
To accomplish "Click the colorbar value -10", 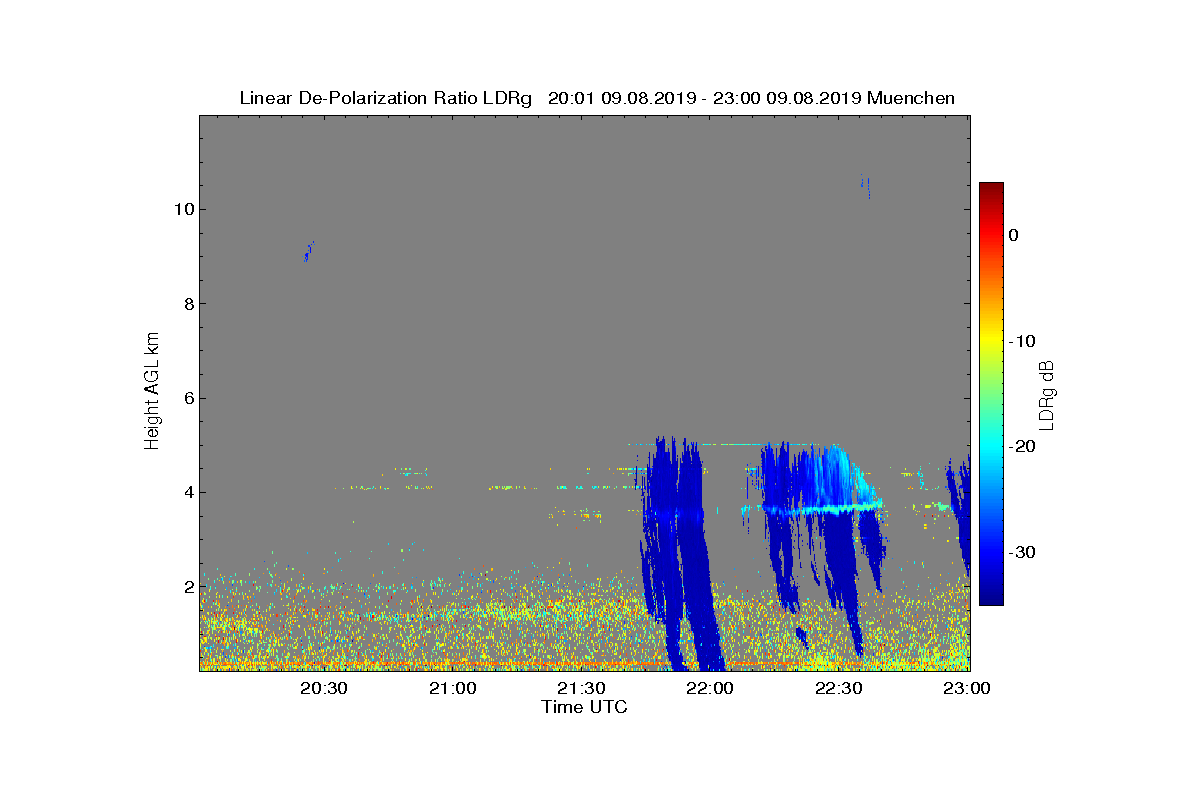I will point(1022,341).
